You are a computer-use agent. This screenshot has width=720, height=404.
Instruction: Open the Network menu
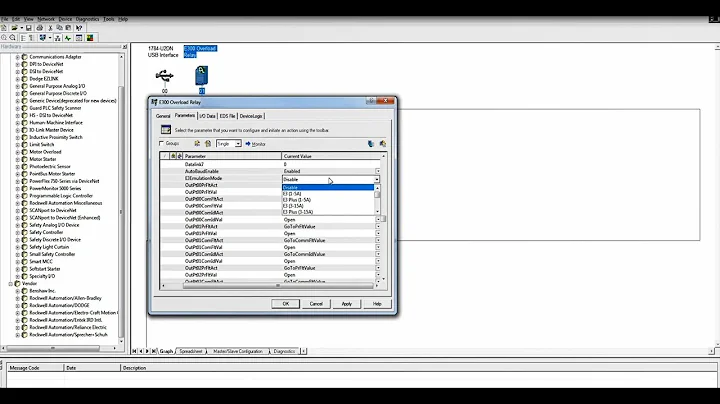pos(46,19)
